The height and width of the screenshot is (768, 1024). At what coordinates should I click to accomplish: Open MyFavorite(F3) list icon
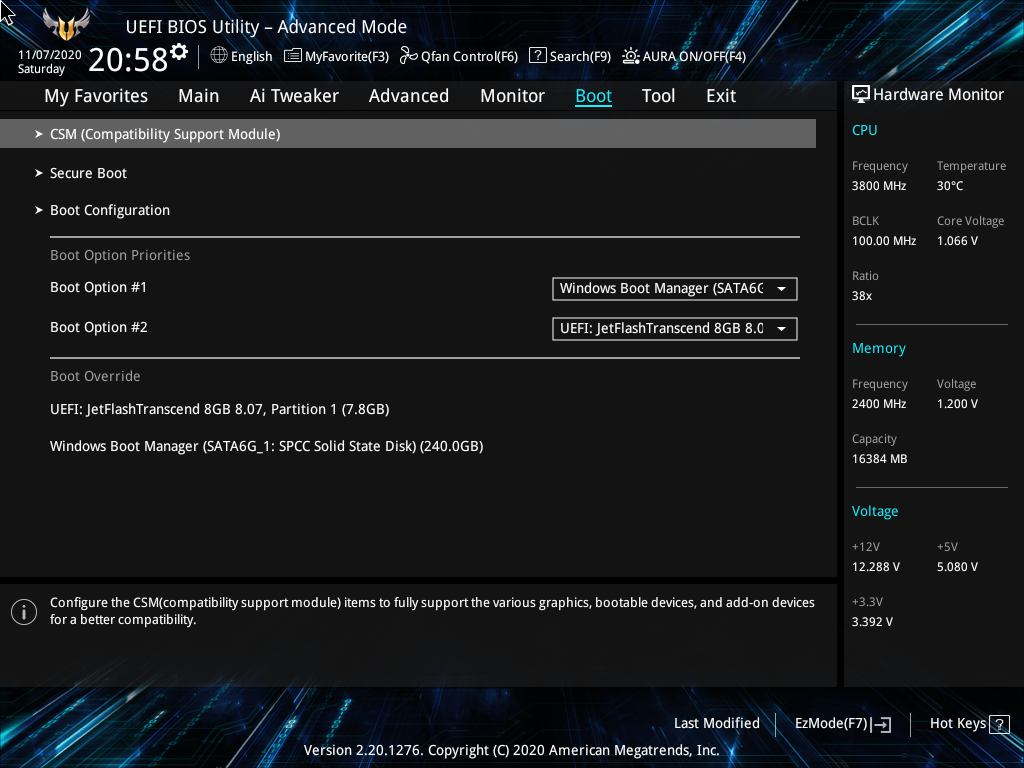pyautogui.click(x=293, y=56)
